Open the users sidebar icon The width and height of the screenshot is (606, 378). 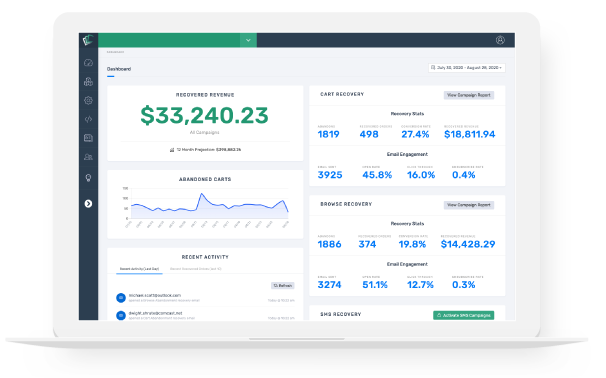click(88, 157)
